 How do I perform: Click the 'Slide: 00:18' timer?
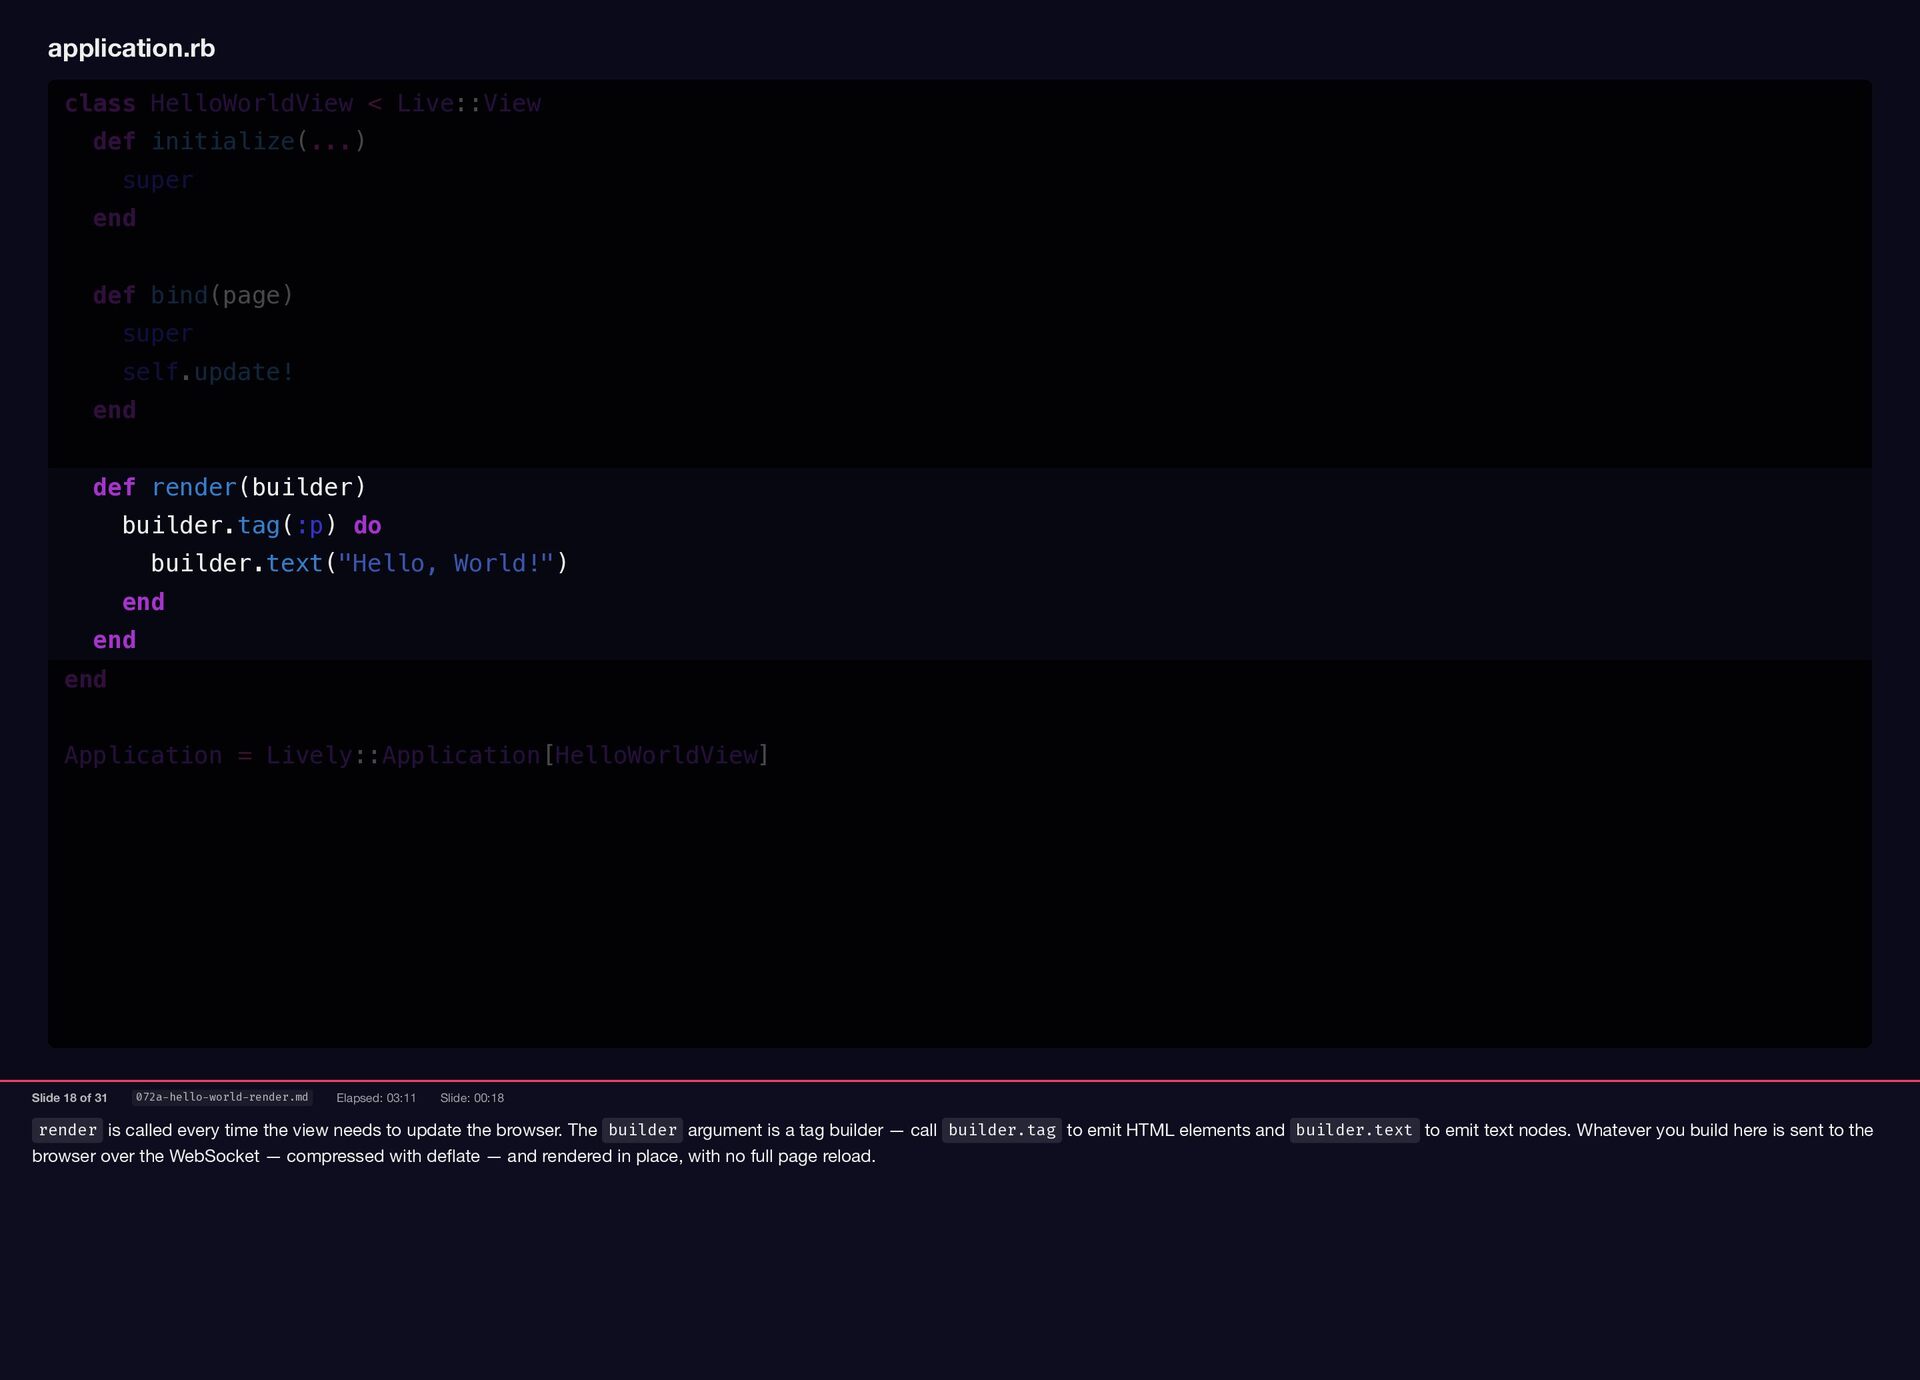pos(472,1098)
